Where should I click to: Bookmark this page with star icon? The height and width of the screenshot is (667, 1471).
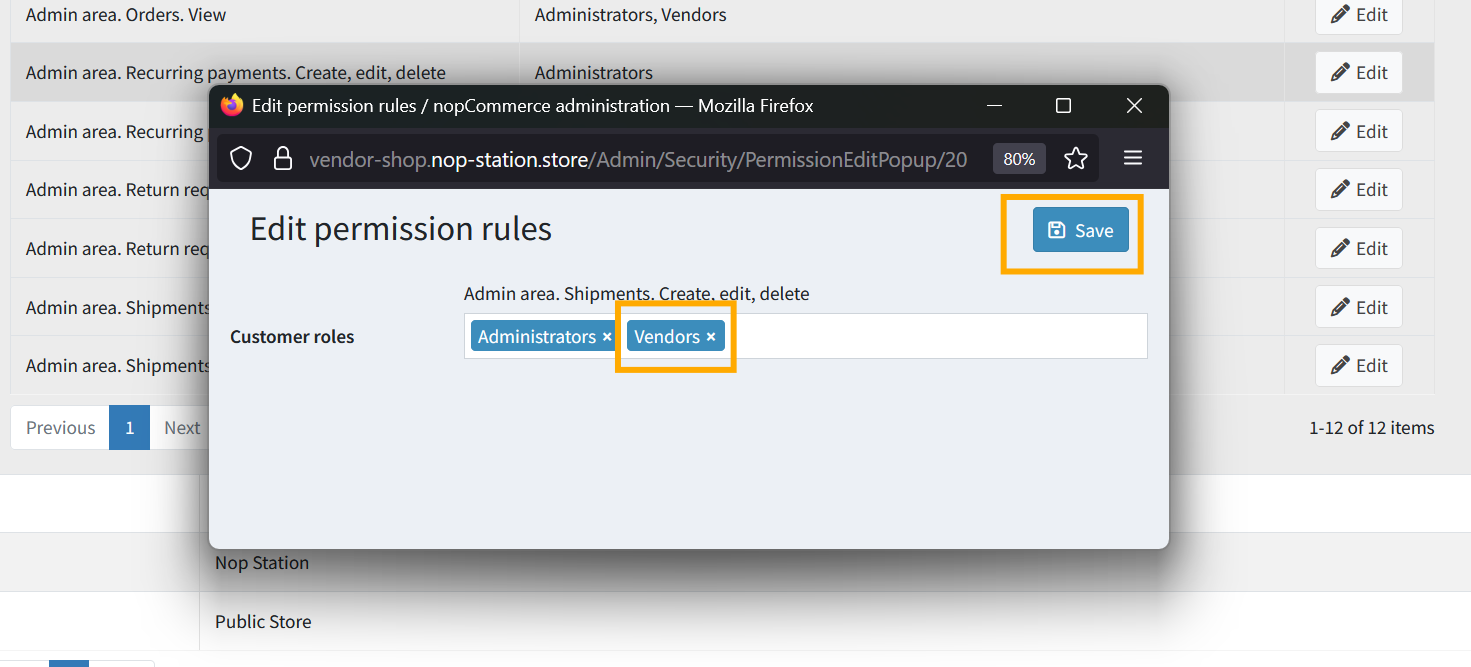pos(1076,158)
